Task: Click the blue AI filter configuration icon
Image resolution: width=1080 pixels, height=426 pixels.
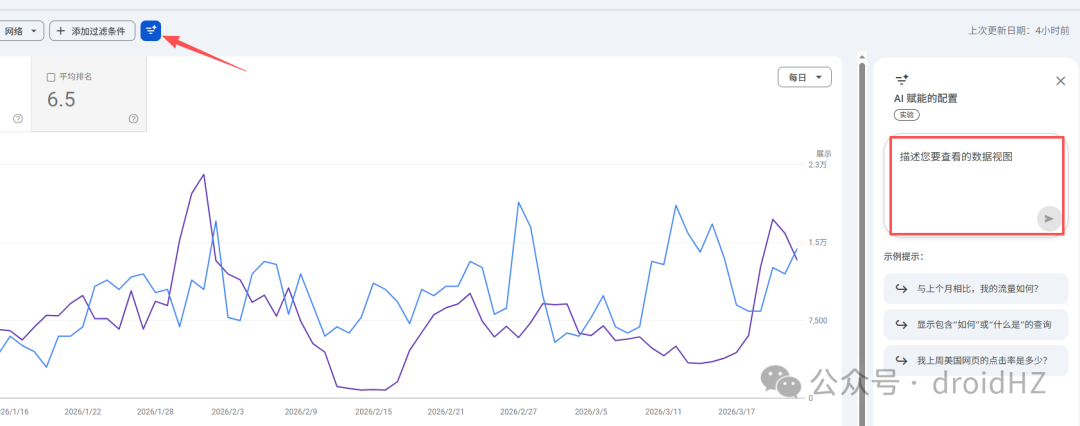Action: click(x=151, y=30)
